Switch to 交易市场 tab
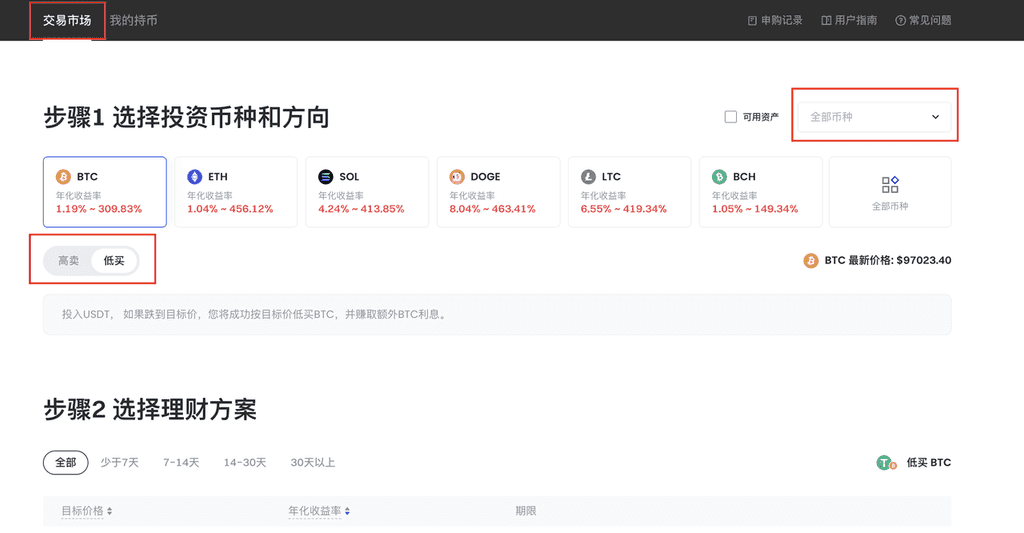This screenshot has height=533, width=1024. [x=67, y=20]
